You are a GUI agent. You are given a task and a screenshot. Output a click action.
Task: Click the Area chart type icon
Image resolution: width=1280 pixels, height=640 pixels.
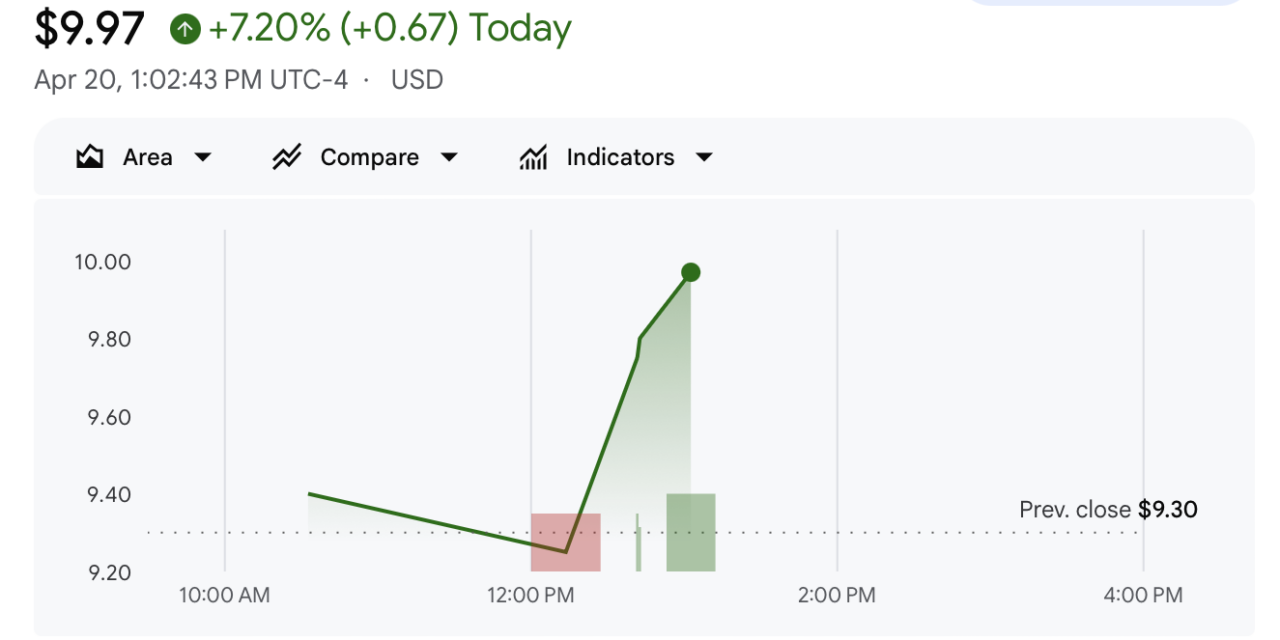point(90,157)
